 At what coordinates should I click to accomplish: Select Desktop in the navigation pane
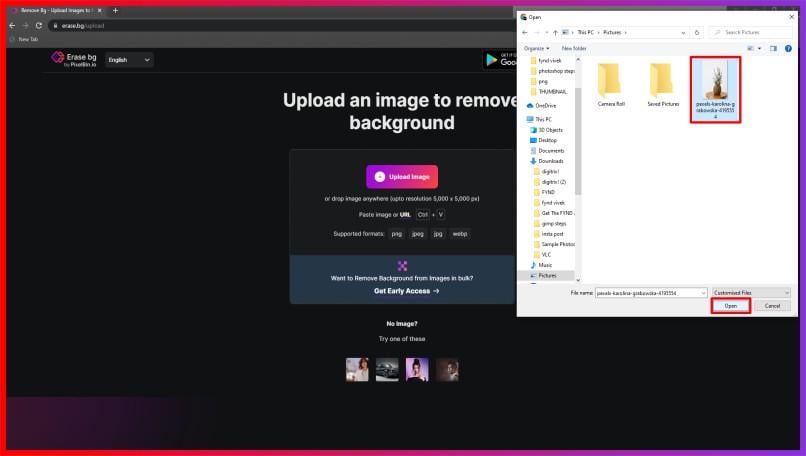(543, 140)
